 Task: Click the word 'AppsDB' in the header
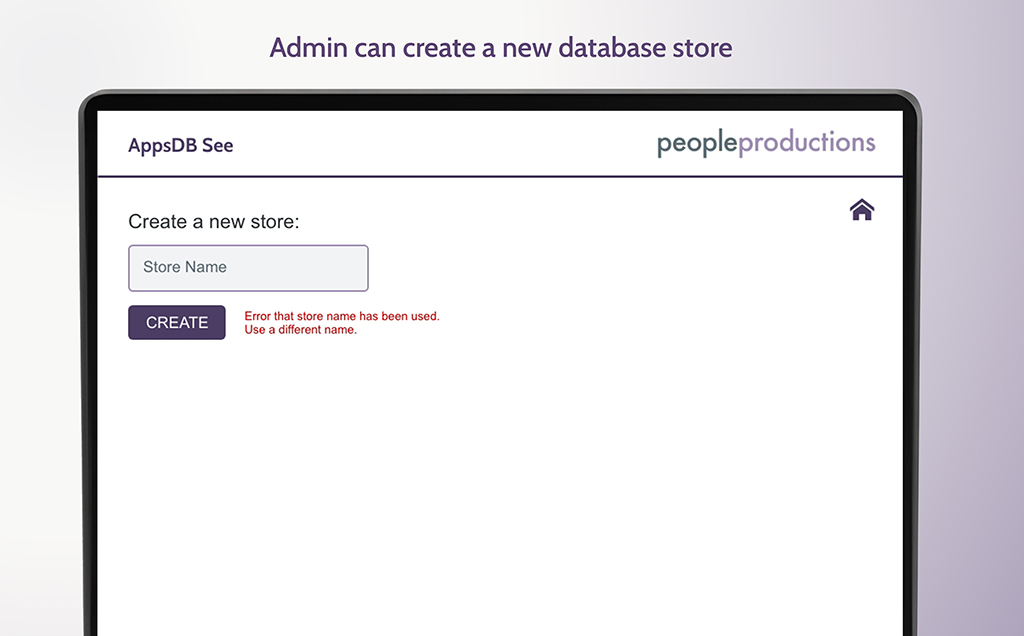click(x=163, y=145)
